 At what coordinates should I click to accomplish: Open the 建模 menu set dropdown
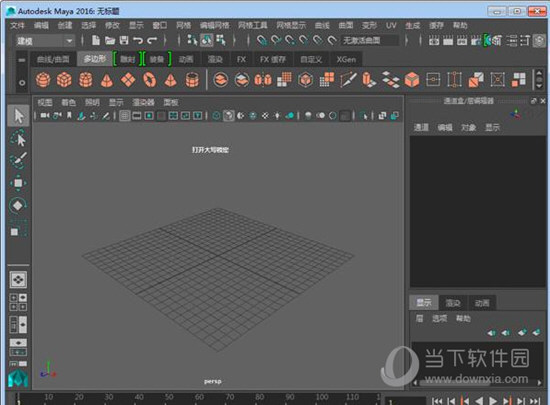point(45,41)
